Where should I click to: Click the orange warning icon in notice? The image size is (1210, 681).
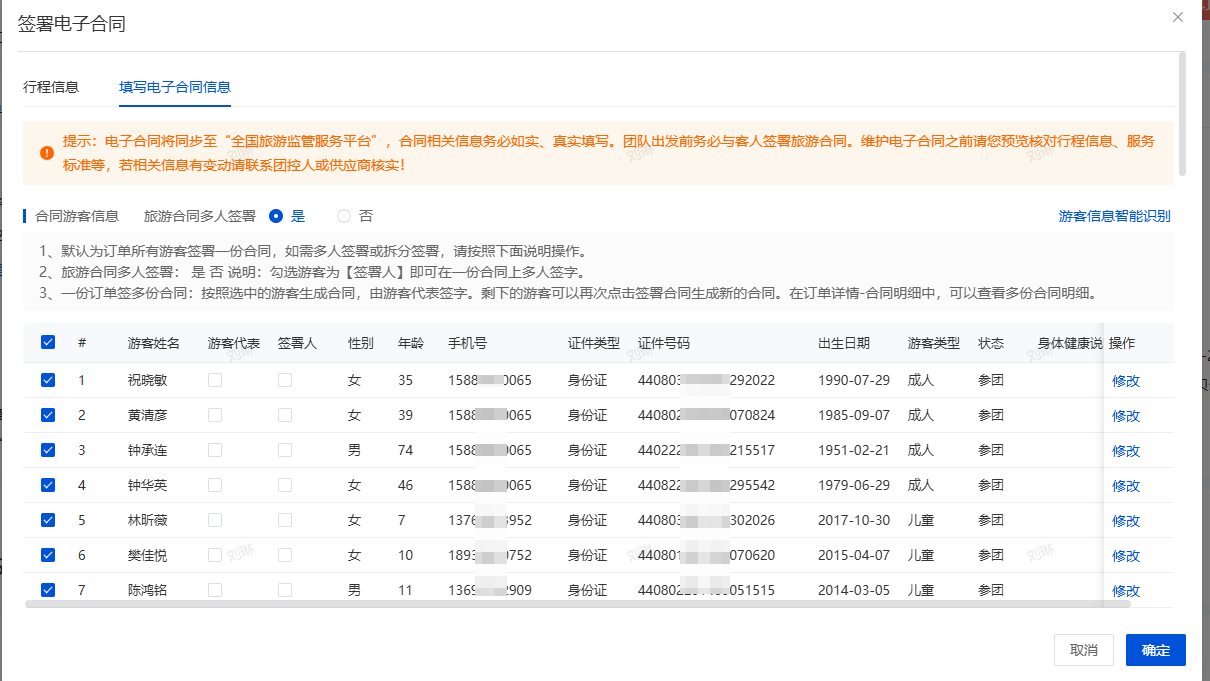tap(47, 153)
